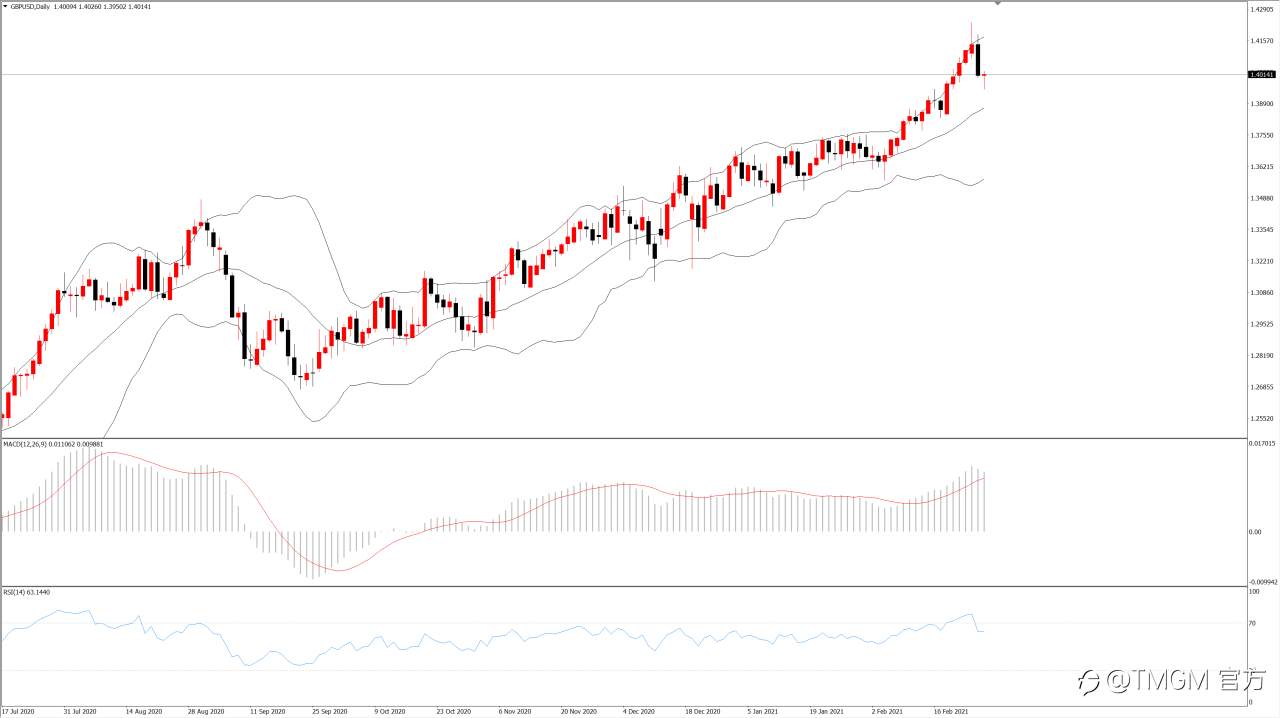The width and height of the screenshot is (1280, 718).
Task: Open the chart menu arrow beside GBPUSD,Daily
Action: coord(5,6)
